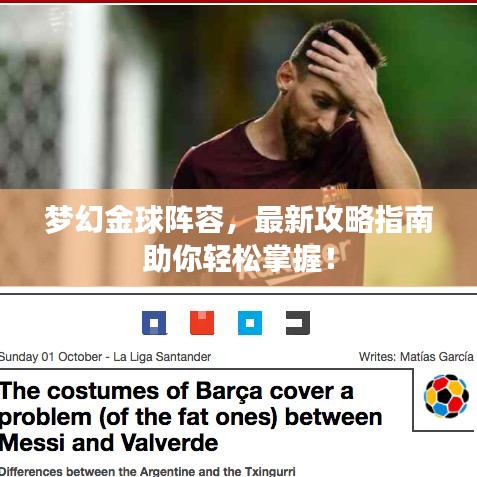Image resolution: width=477 pixels, height=477 pixels.
Task: Click the red bar above the photo
Action: [239, 1]
